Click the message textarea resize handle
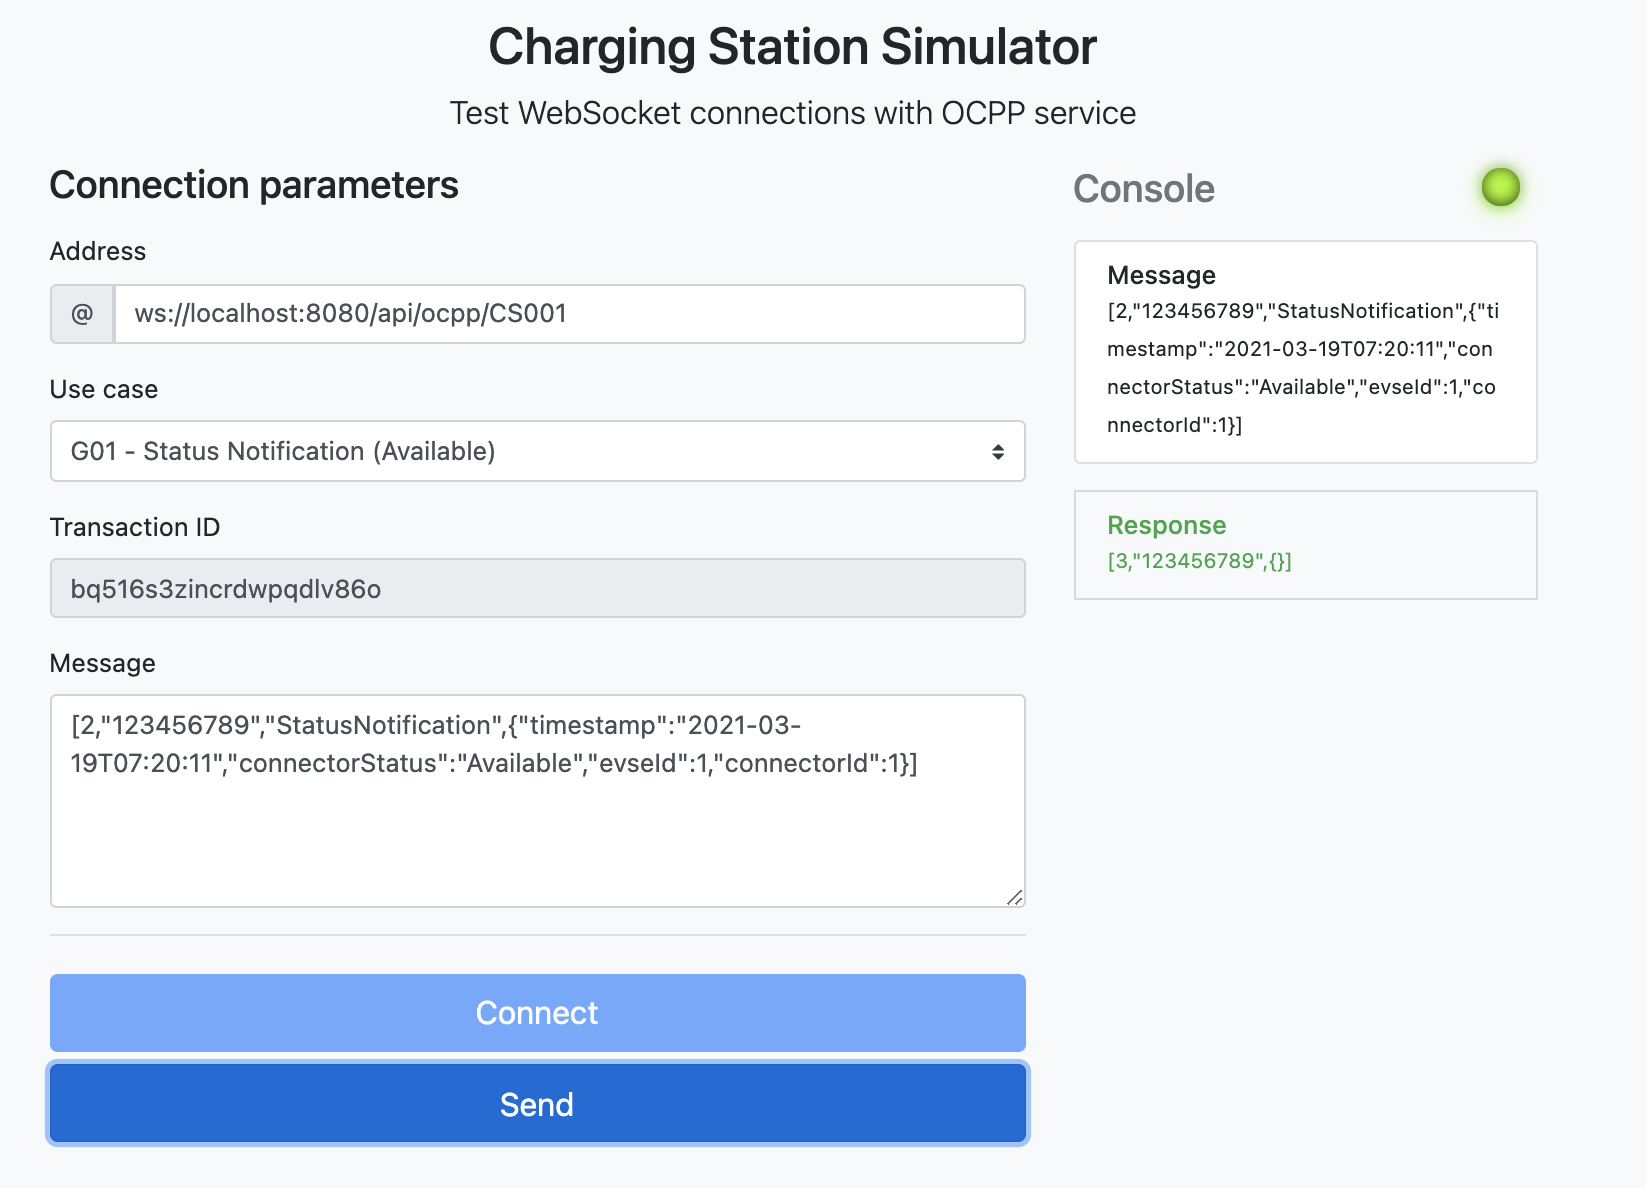This screenshot has width=1646, height=1188. coord(1014,897)
